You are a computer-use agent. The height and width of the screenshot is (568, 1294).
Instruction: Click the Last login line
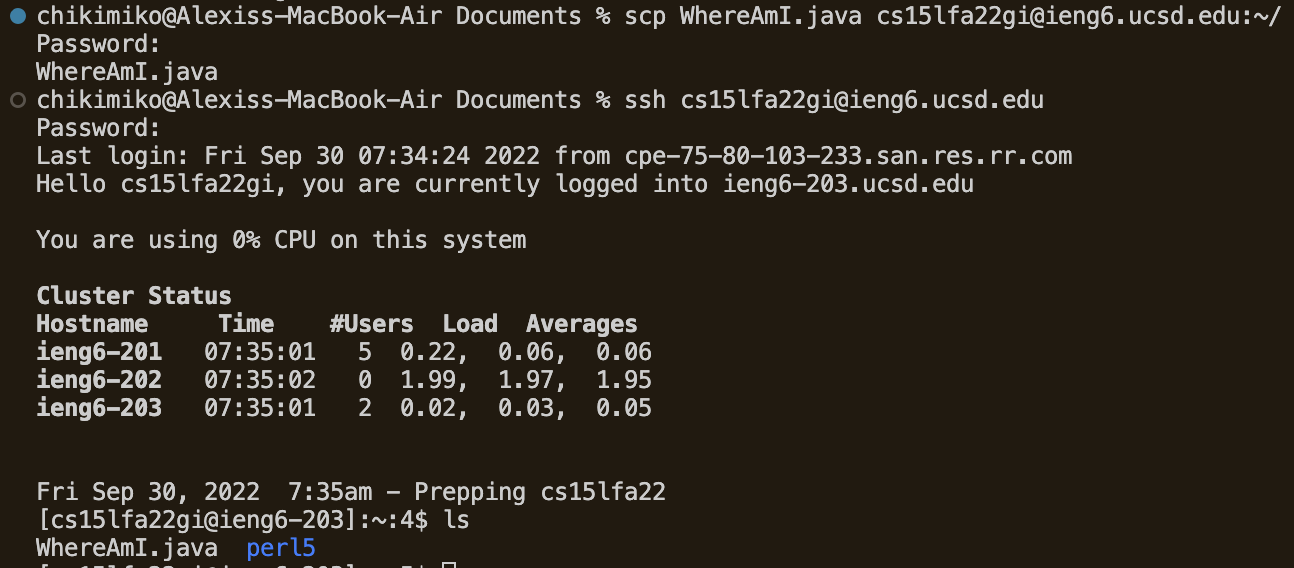[554, 156]
